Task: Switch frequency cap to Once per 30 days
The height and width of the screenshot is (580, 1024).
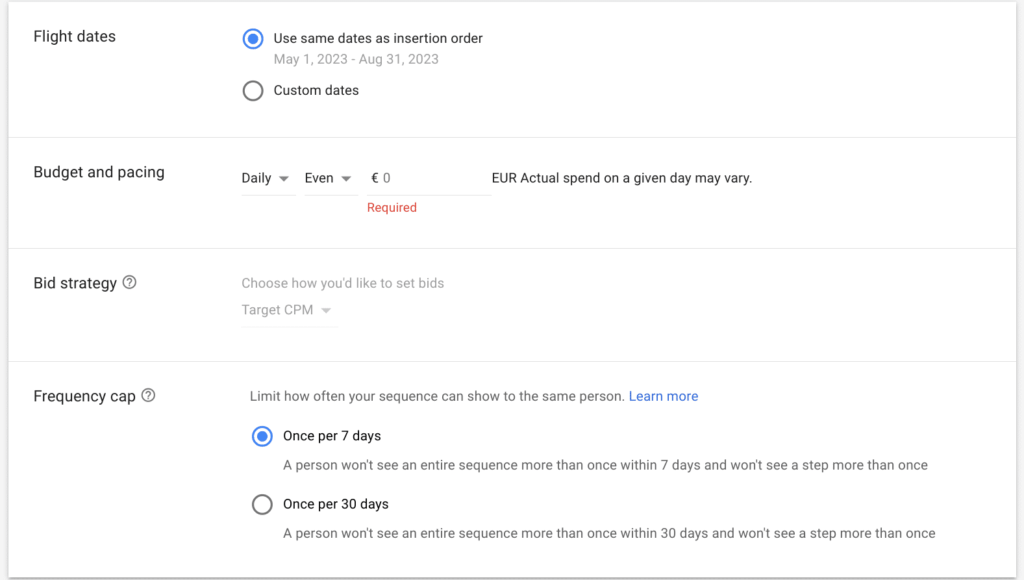Action: 262,504
